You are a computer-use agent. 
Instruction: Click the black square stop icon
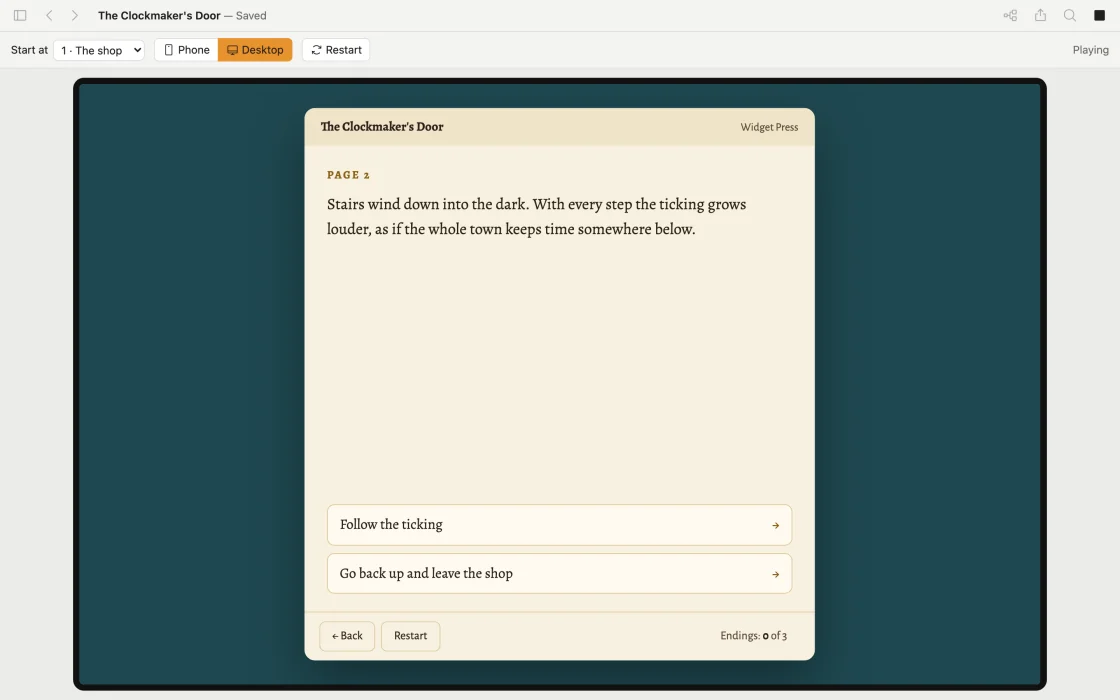pos(1099,15)
